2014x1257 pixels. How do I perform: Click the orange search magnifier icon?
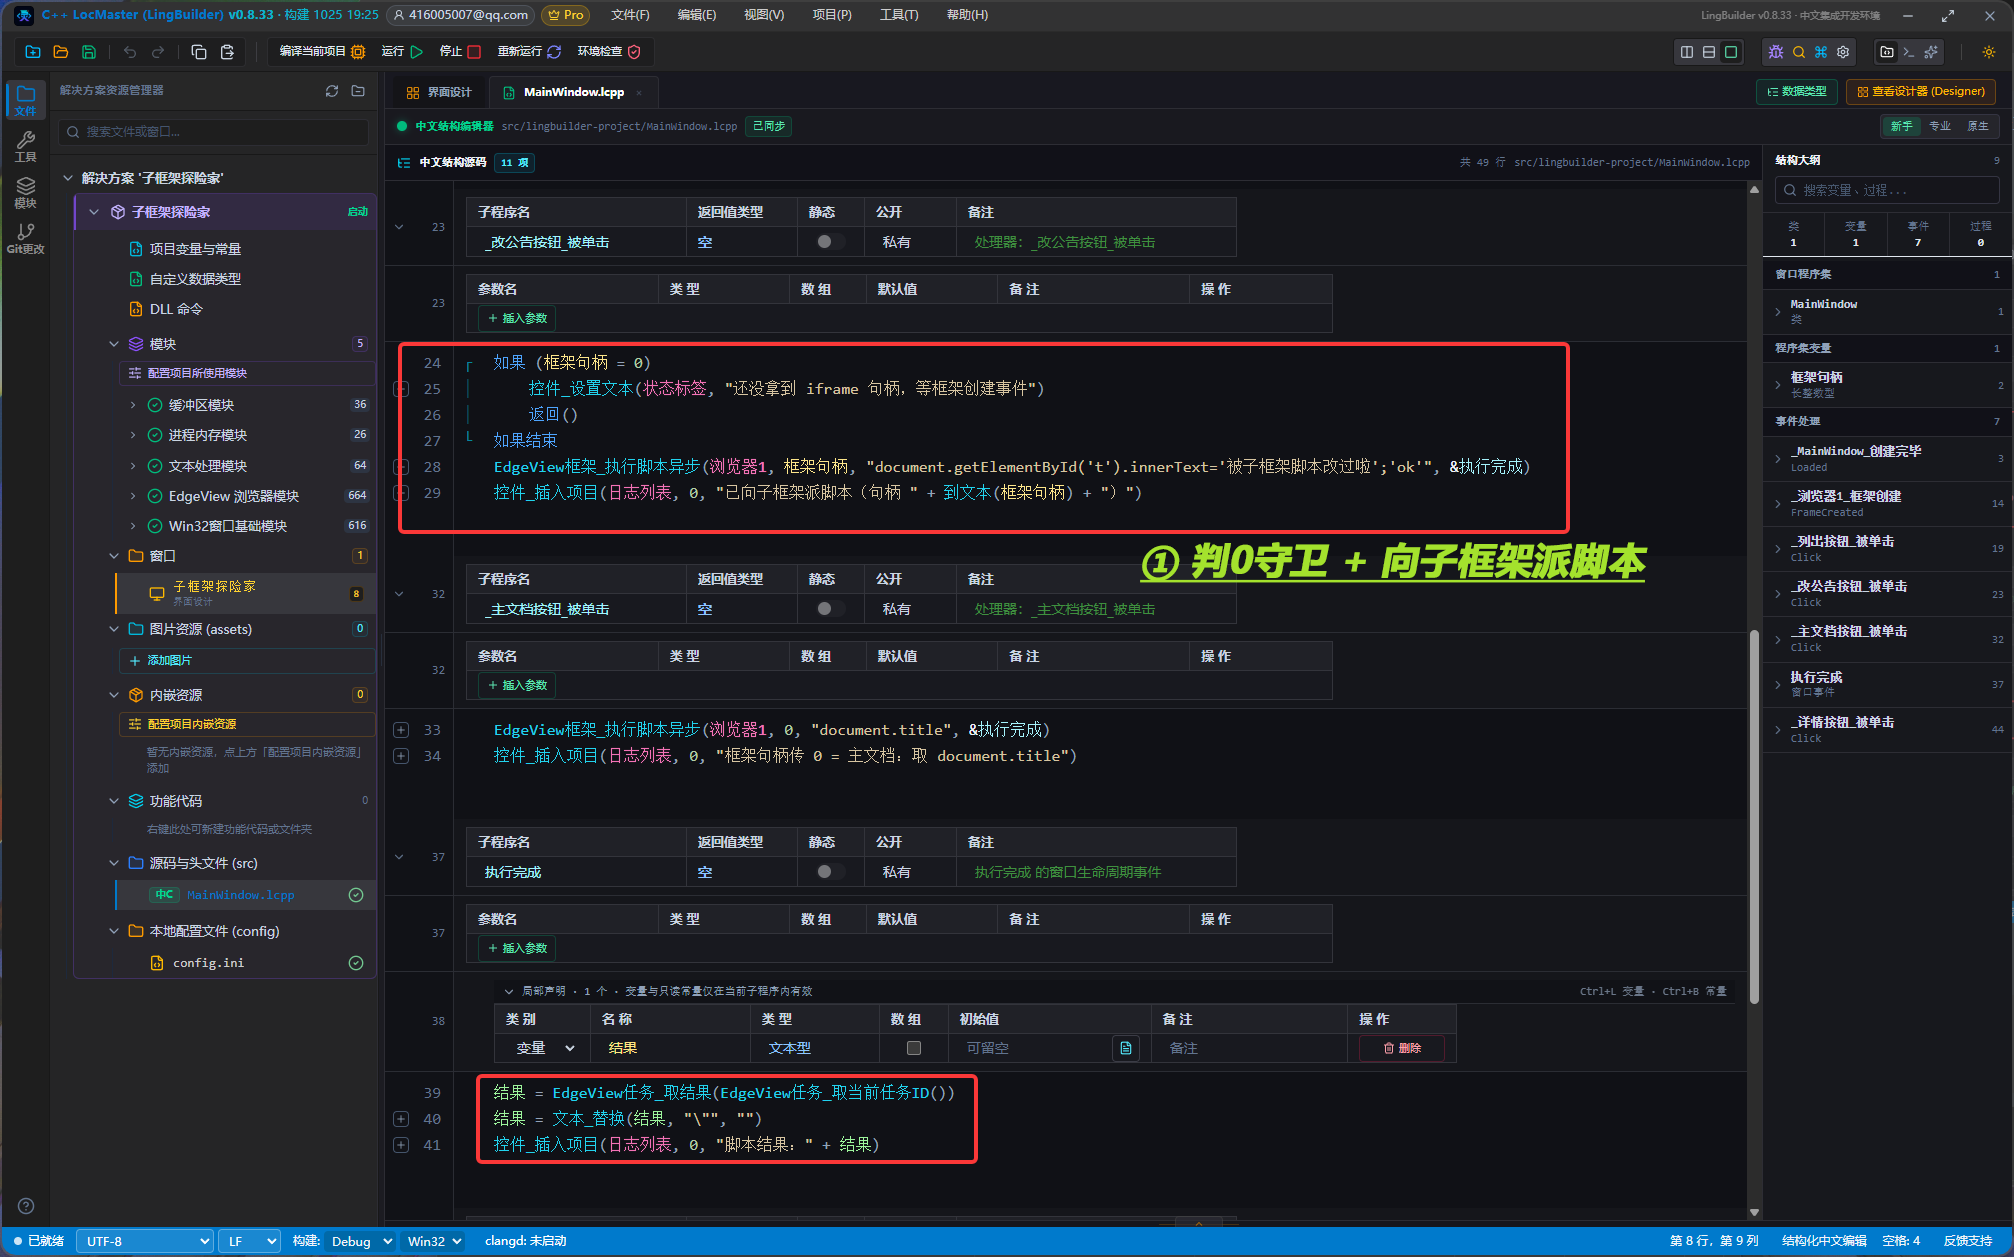pyautogui.click(x=1799, y=52)
